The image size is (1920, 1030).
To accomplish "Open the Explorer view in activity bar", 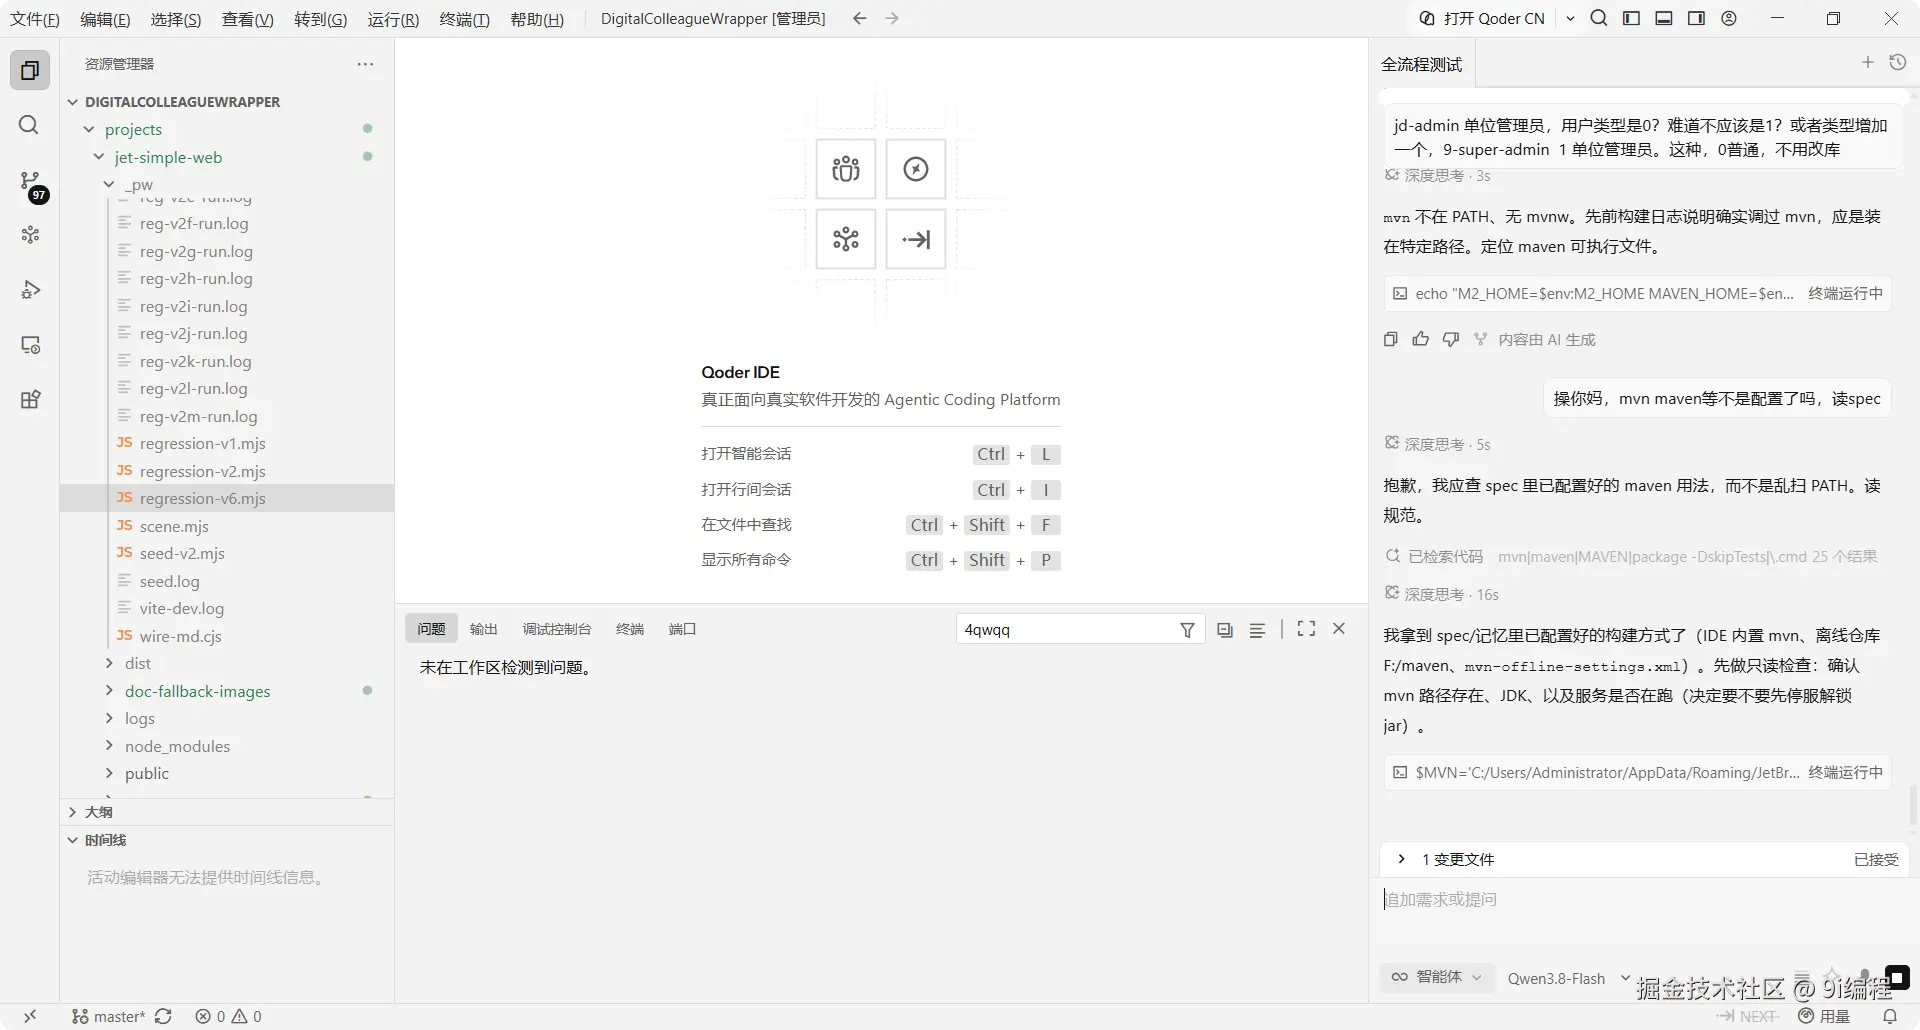I will click(x=30, y=70).
